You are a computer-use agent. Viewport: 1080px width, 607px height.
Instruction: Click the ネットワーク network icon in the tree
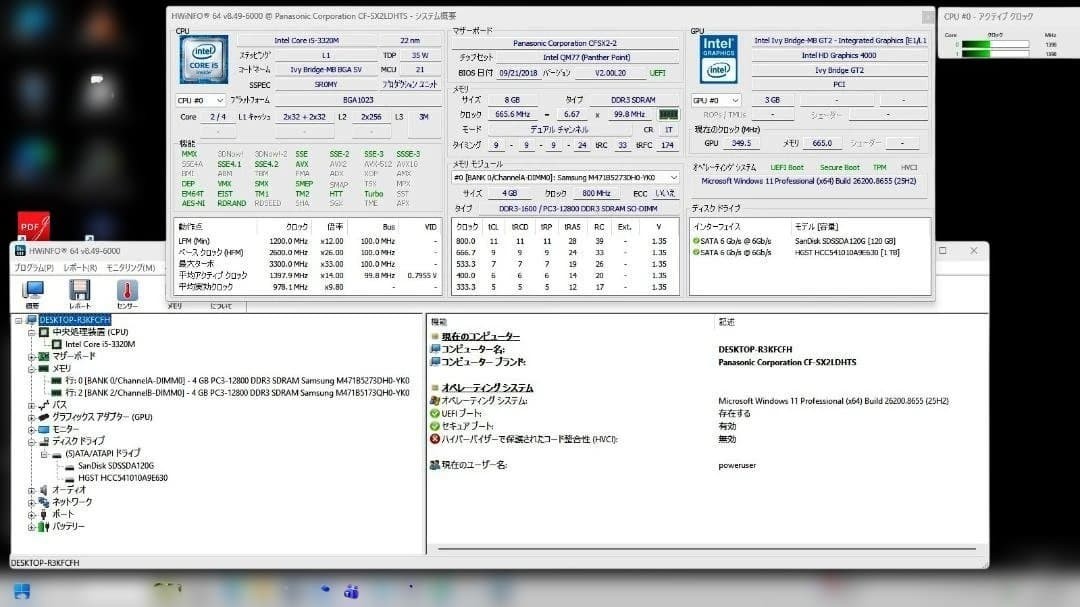(43, 502)
